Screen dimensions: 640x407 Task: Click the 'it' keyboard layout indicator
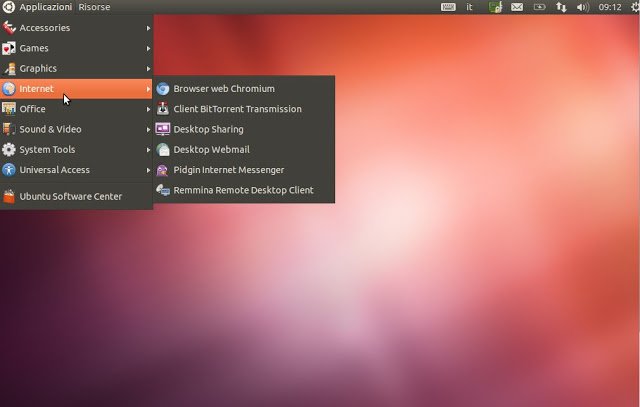click(x=469, y=7)
